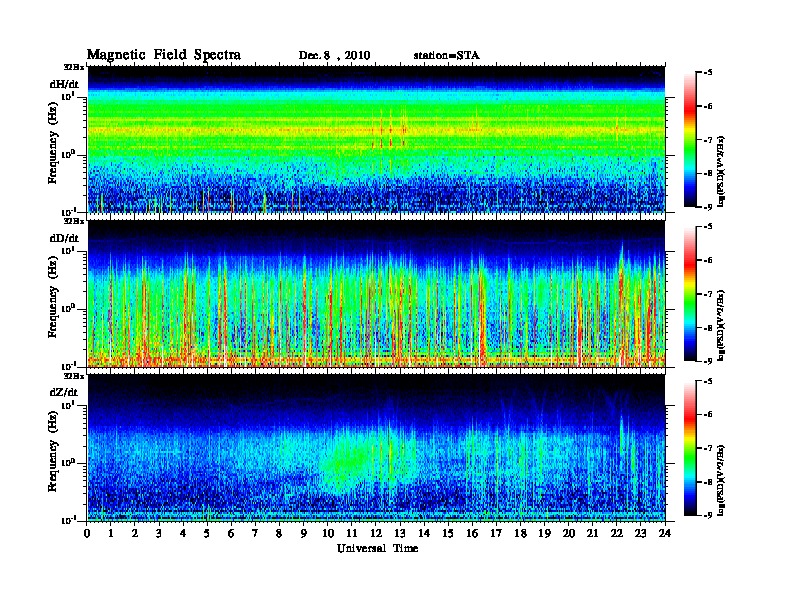Click the "station=STA" label
The height and width of the screenshot is (612, 792).
tap(447, 56)
